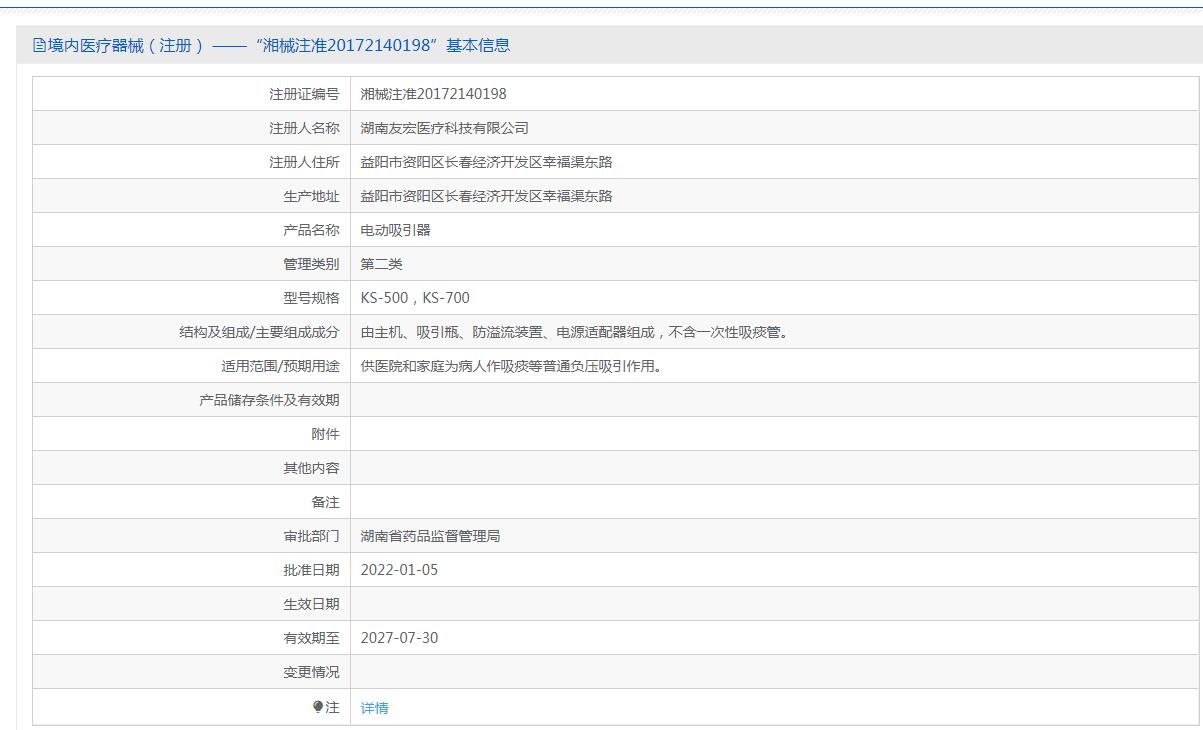This screenshot has height=730, width=1203.
Task: Click the 注册人名称 label
Action: 304,128
